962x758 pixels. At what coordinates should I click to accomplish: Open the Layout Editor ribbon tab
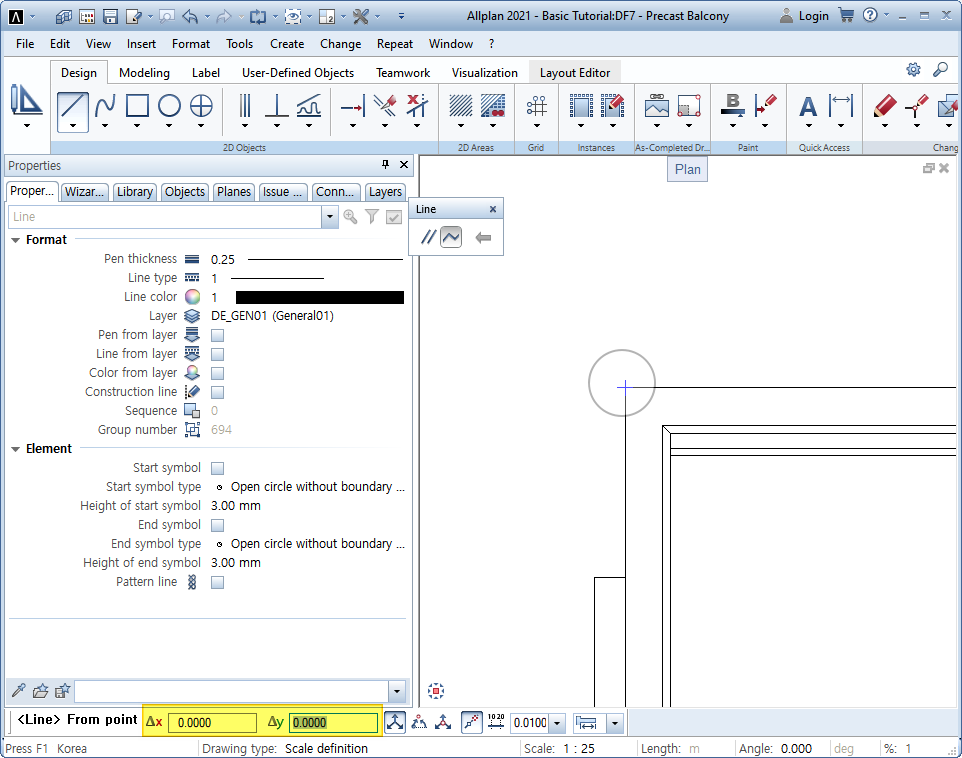point(575,73)
